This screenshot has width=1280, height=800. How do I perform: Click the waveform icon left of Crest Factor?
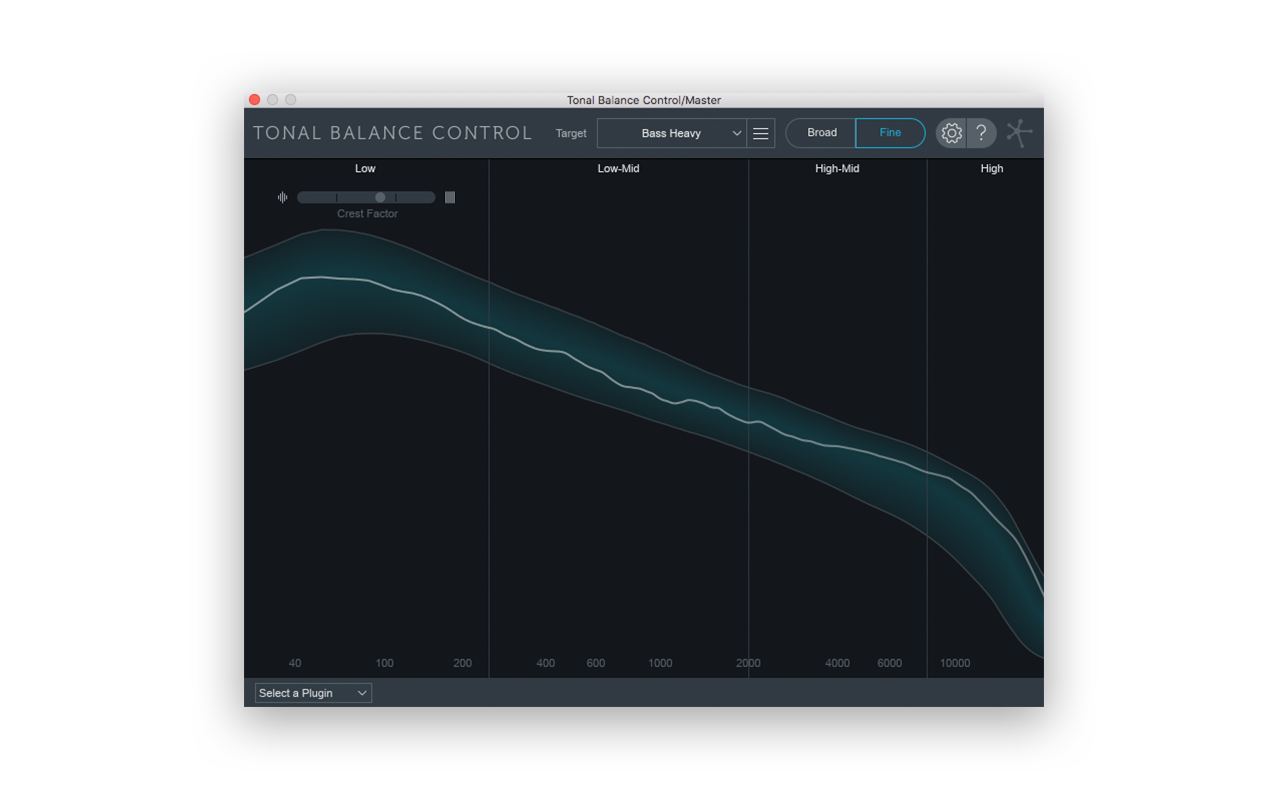(282, 197)
